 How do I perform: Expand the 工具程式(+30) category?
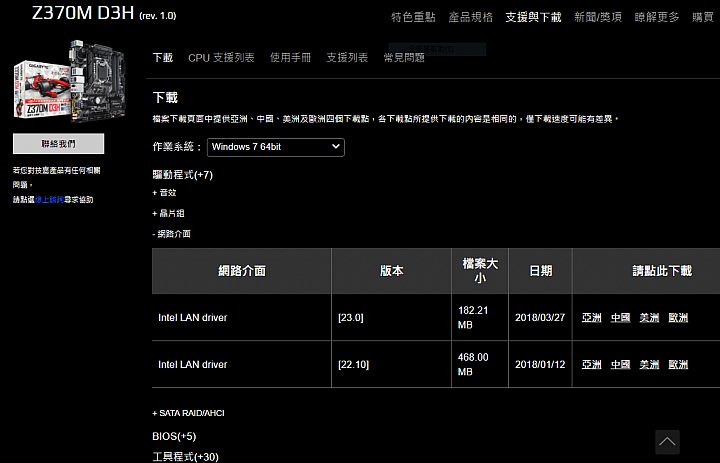(186, 457)
